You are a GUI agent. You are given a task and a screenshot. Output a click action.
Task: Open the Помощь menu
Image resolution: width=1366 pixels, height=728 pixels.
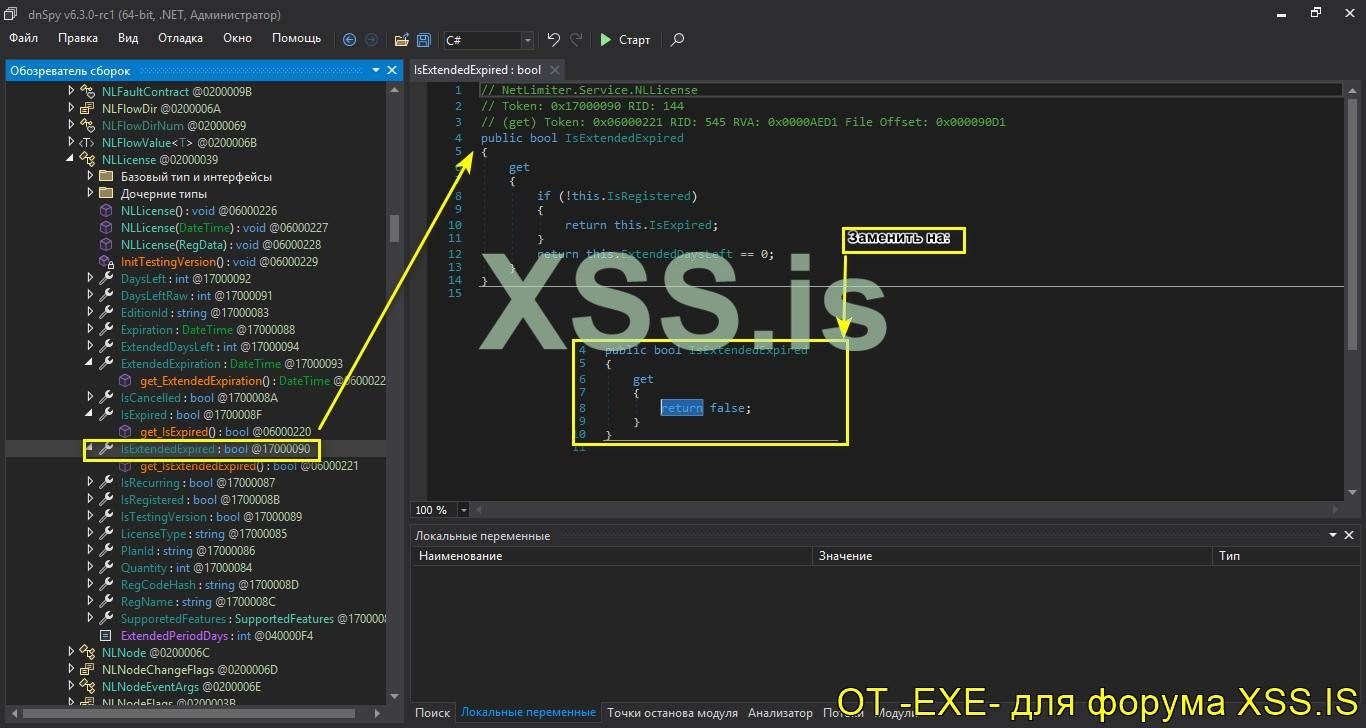pos(297,38)
